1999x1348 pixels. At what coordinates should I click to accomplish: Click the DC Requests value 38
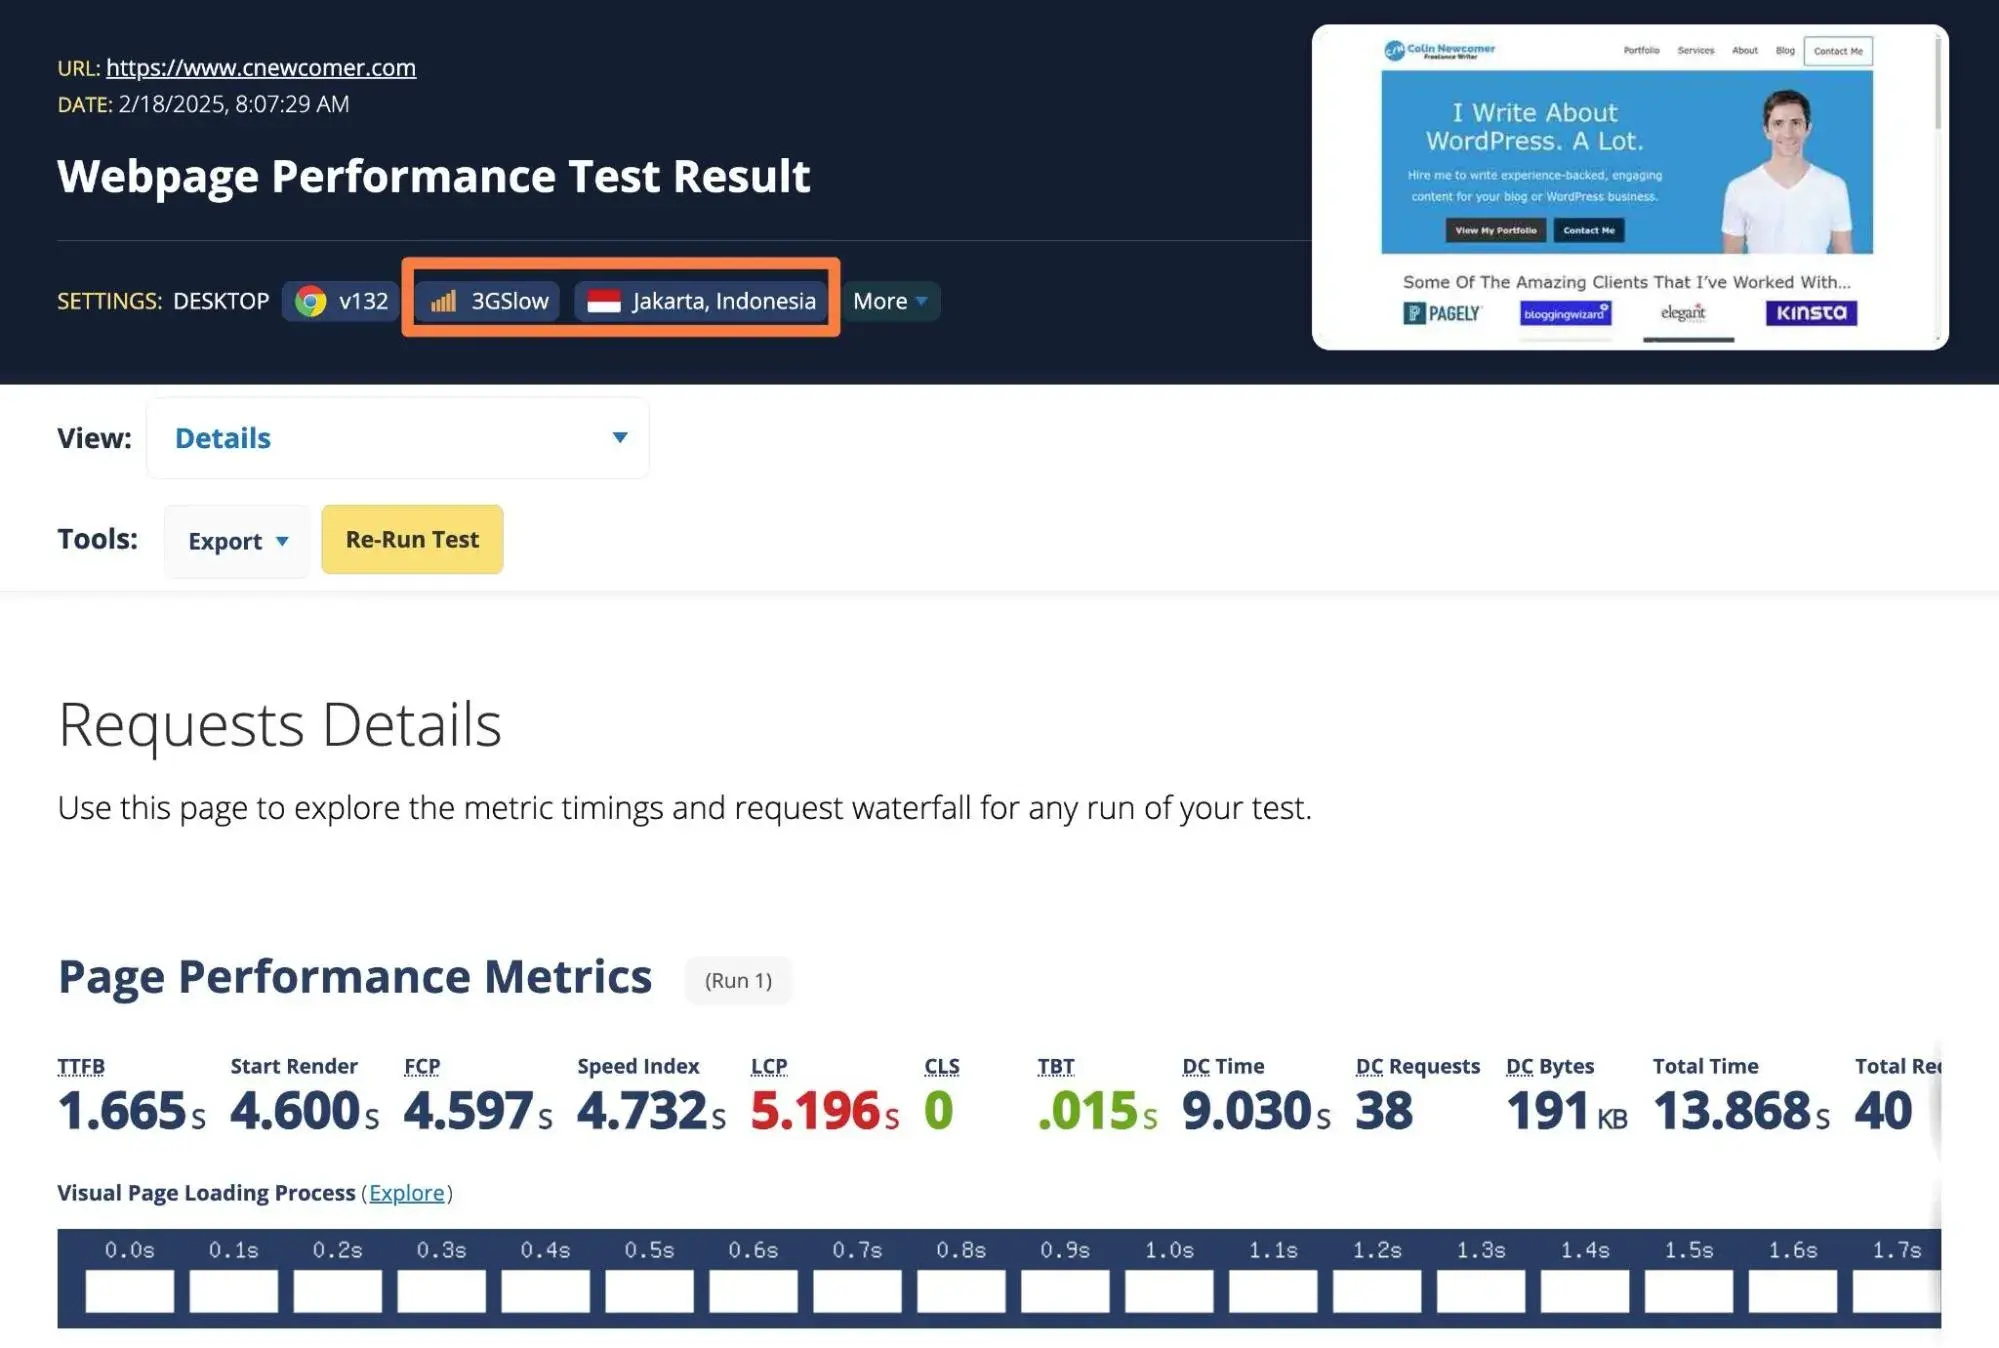[1384, 1111]
